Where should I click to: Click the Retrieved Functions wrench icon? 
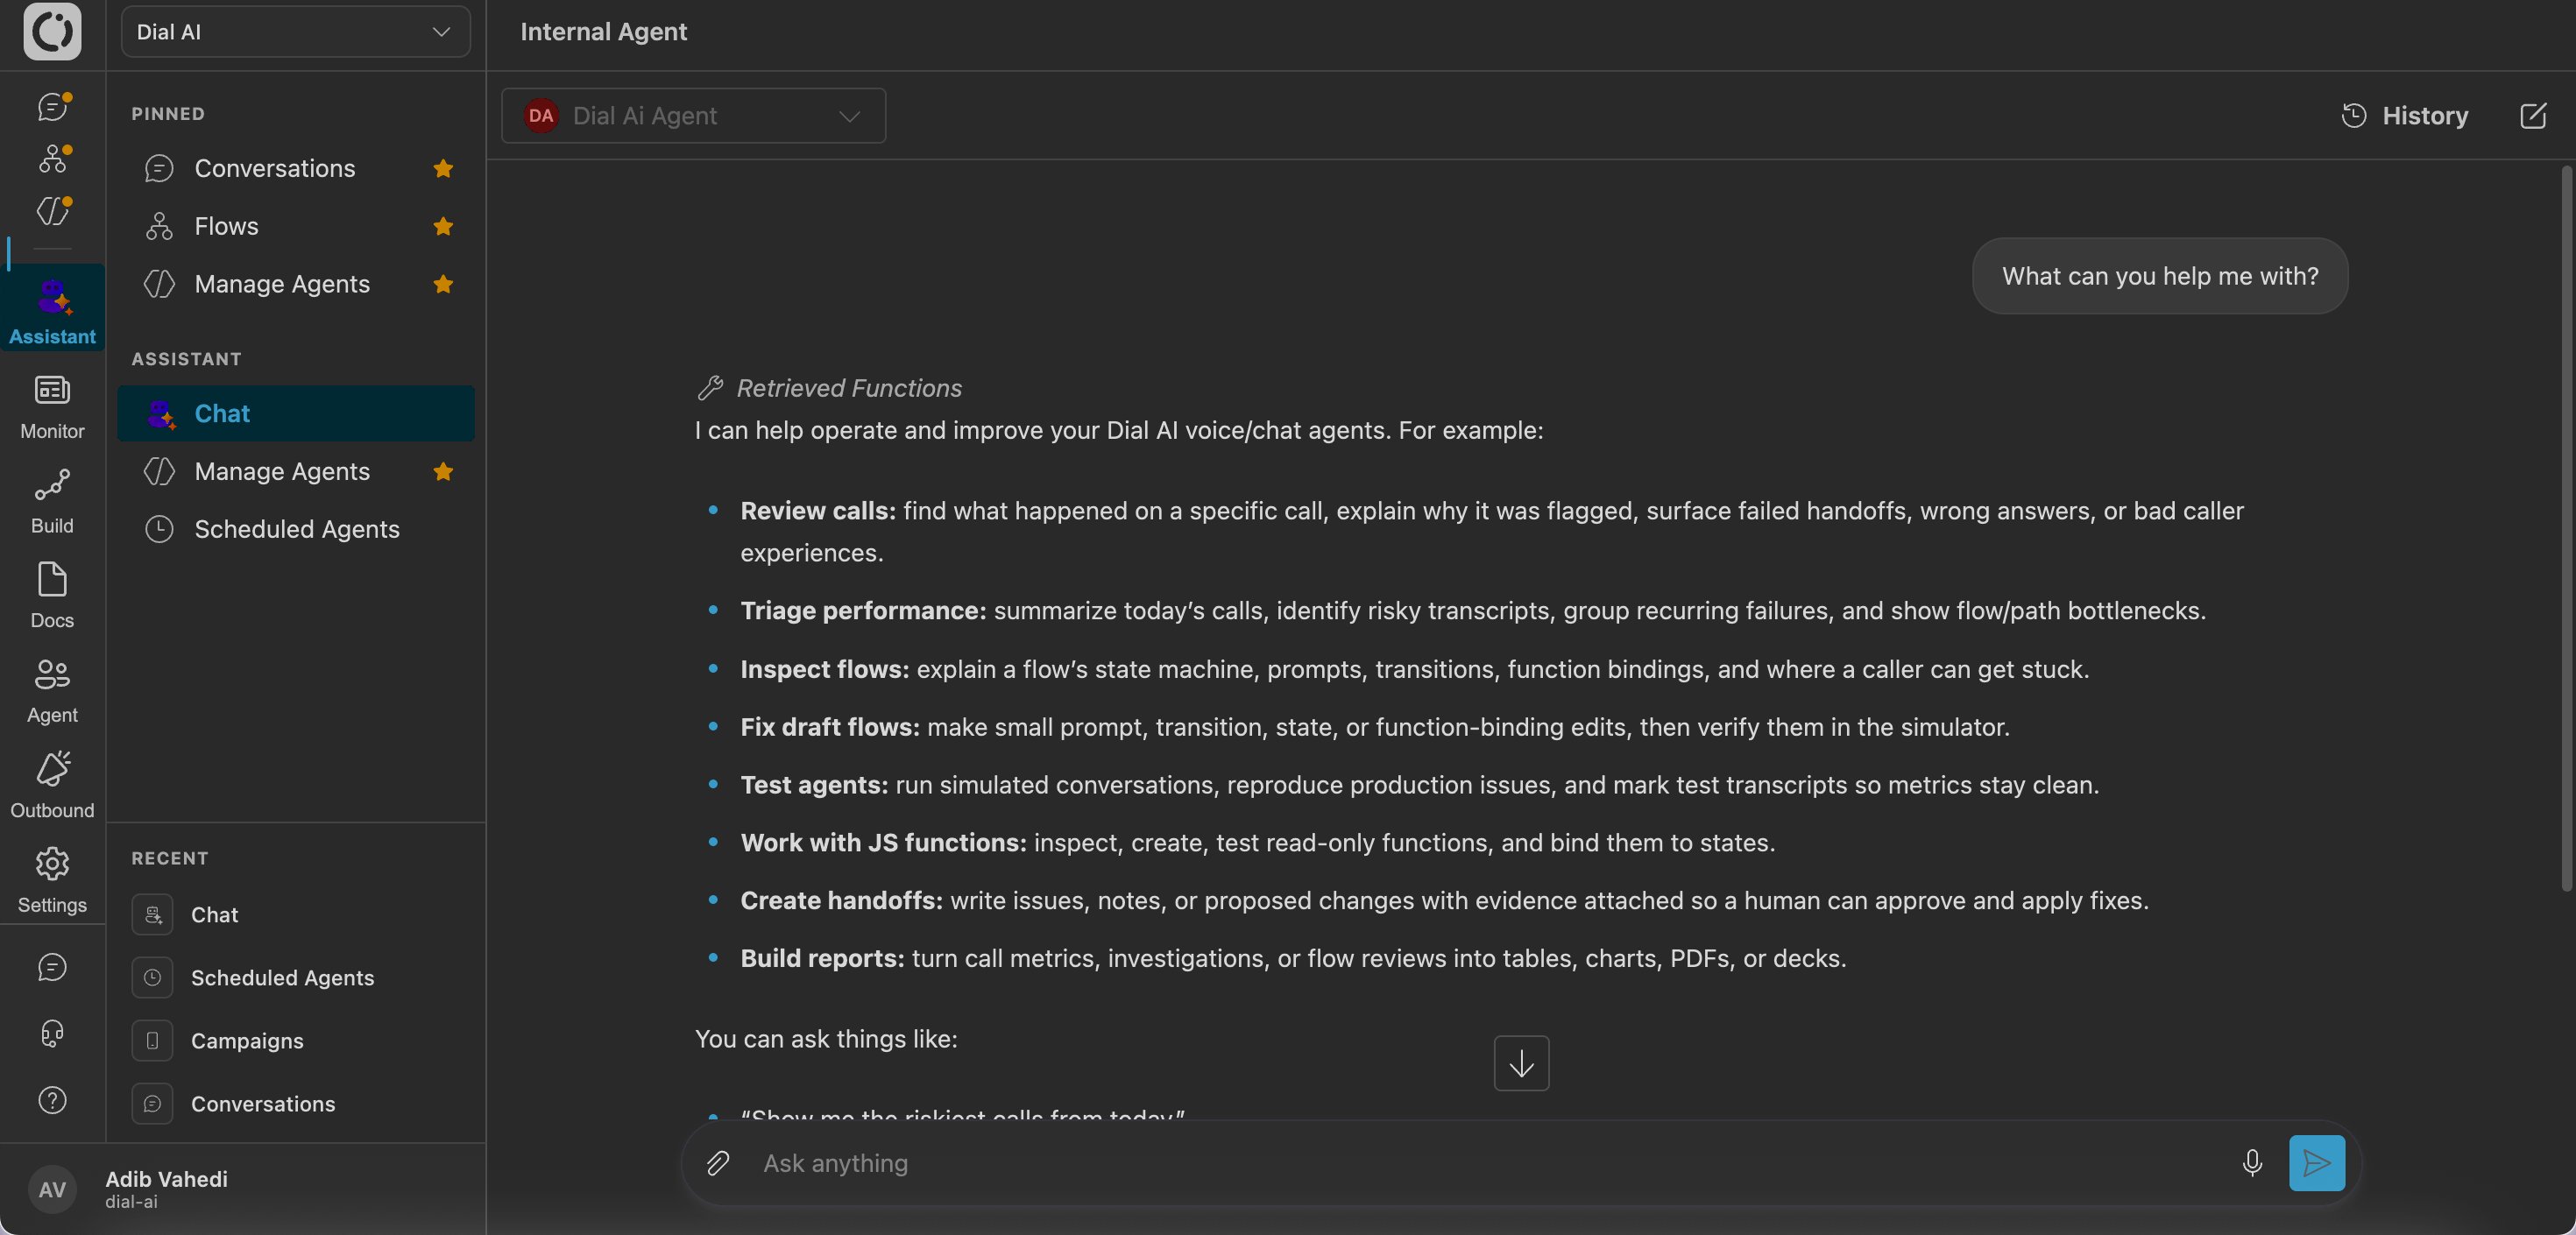(710, 388)
